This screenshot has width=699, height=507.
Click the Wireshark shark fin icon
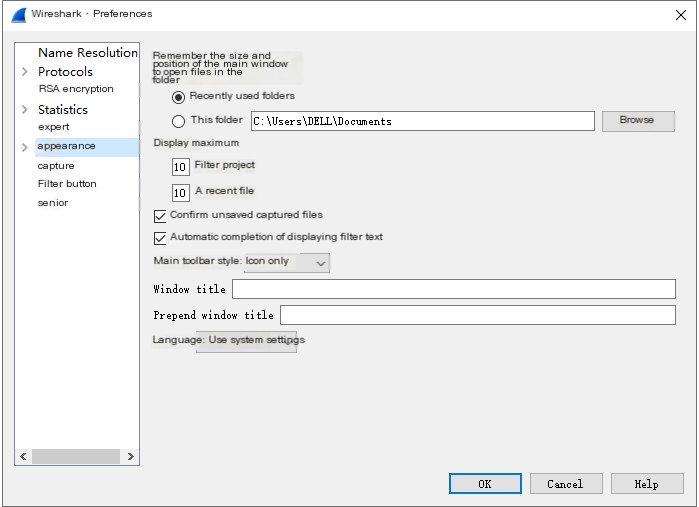pos(19,15)
